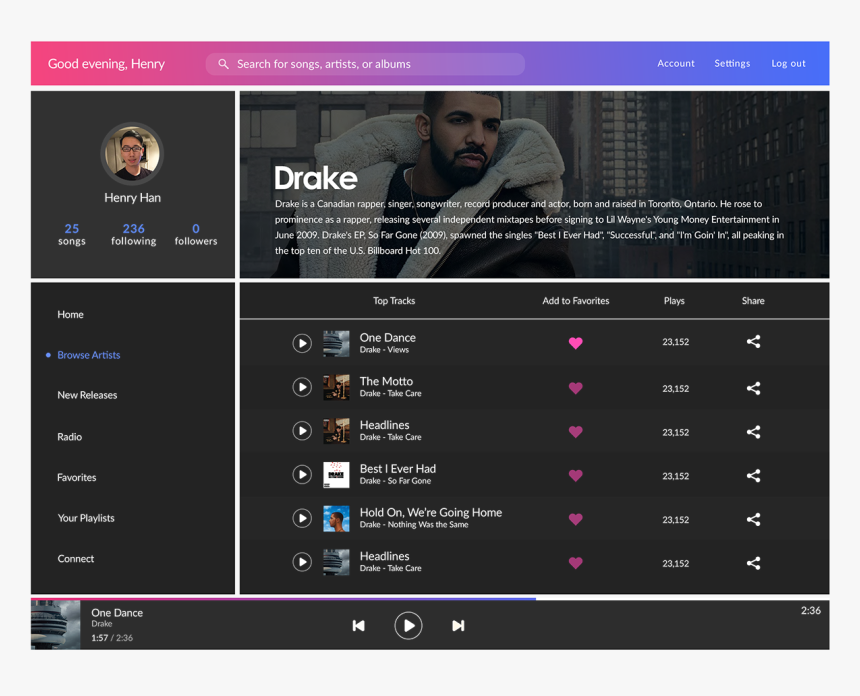The image size is (860, 696).
Task: Click the 'Good evening, Henry' greeting
Action: (106, 64)
